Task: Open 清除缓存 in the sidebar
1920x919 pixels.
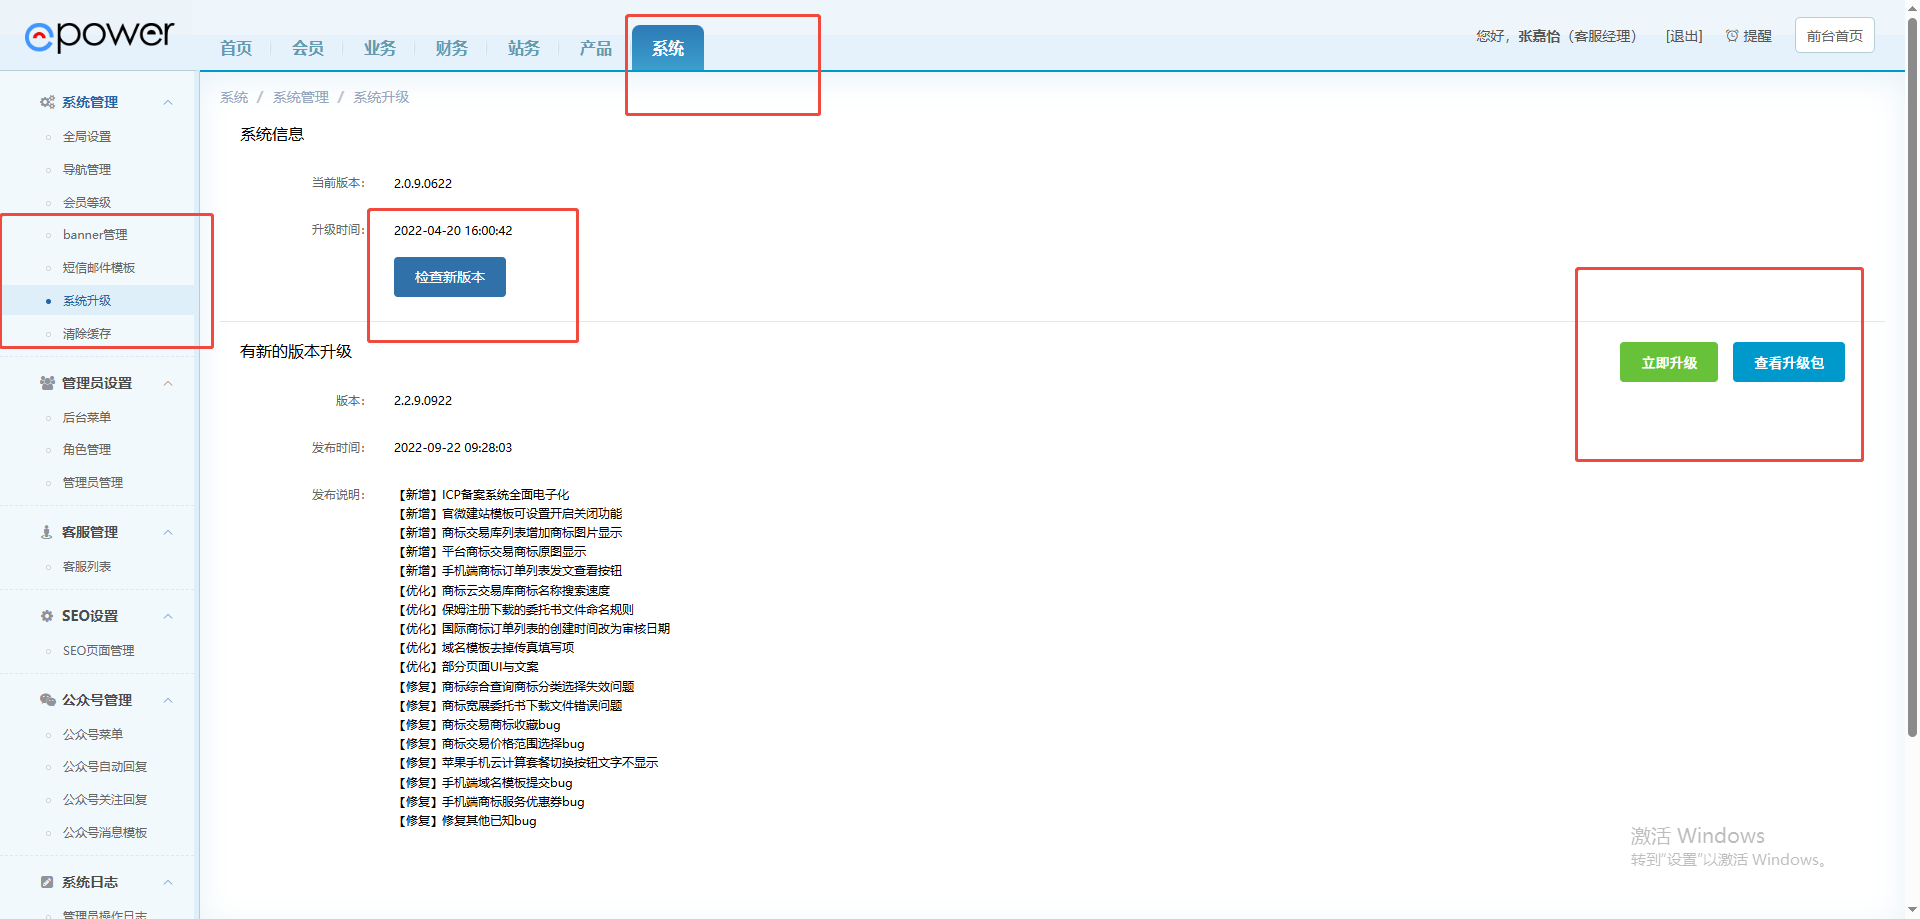Action: click(87, 334)
